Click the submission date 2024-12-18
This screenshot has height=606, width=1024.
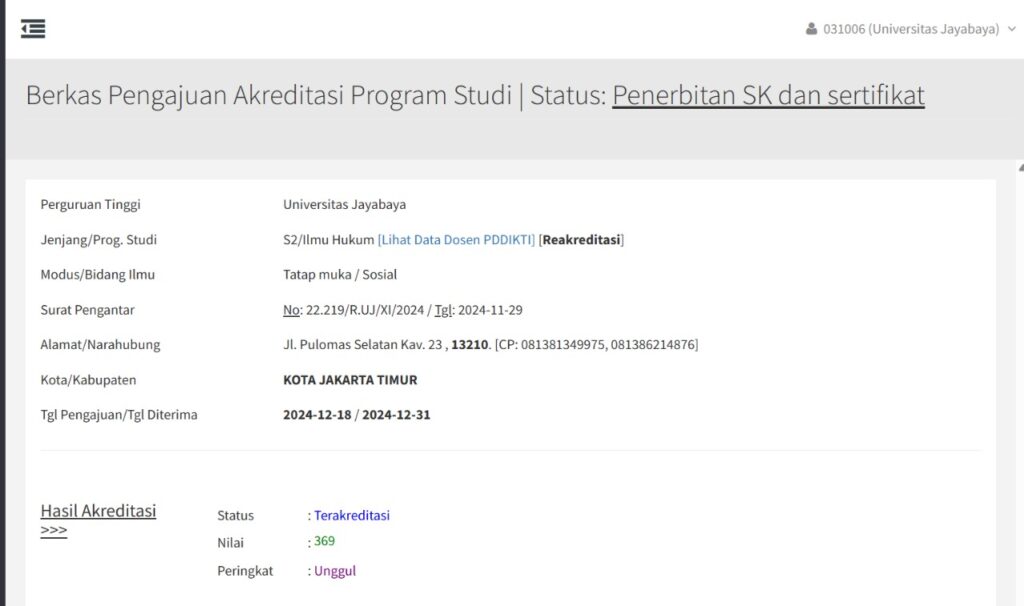coord(317,415)
